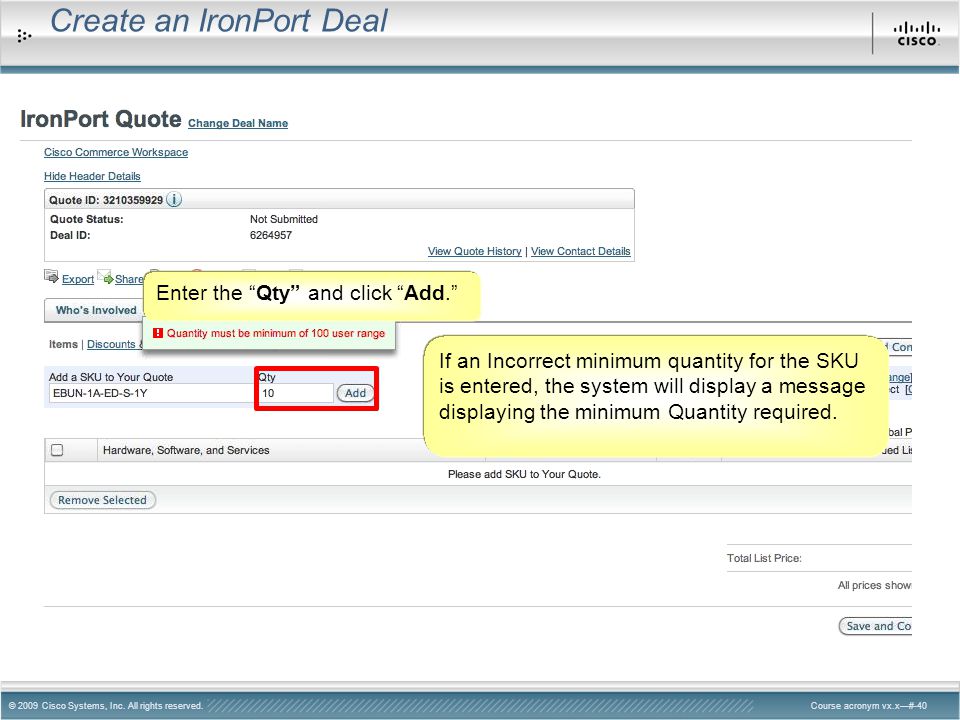Image resolution: width=960 pixels, height=720 pixels.
Task: Click the Export icon beside the Export link
Action: click(51, 277)
